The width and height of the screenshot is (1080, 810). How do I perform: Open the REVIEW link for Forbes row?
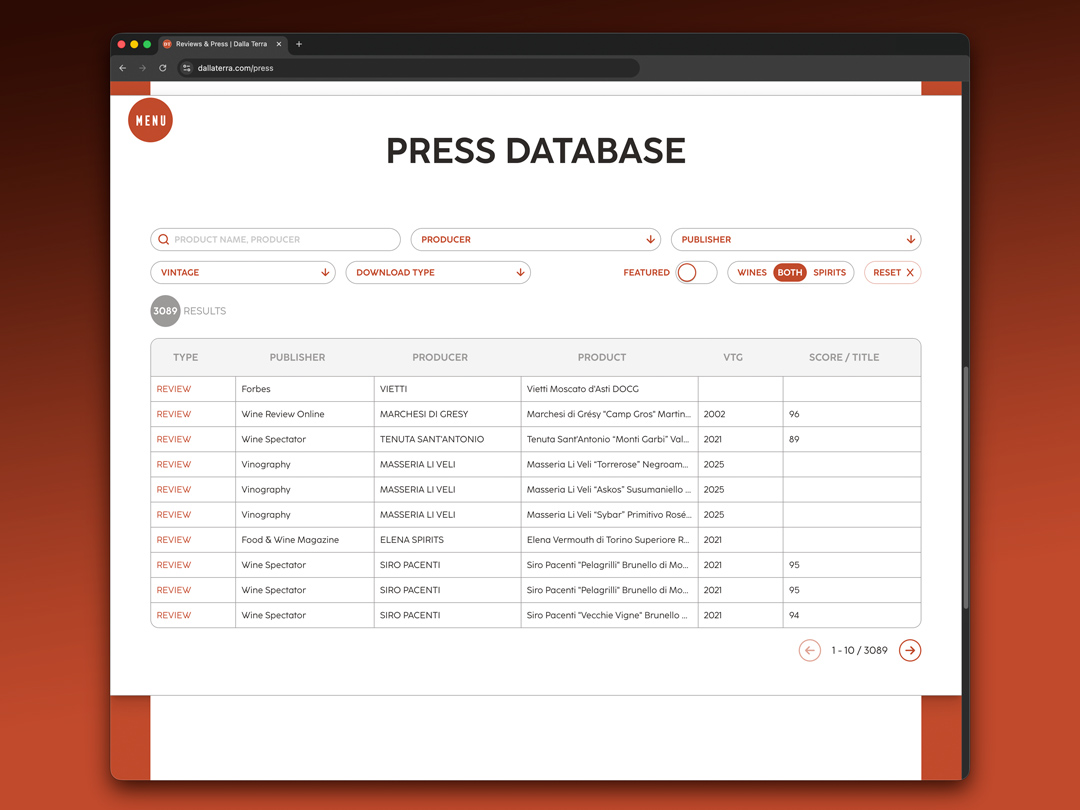click(x=174, y=389)
